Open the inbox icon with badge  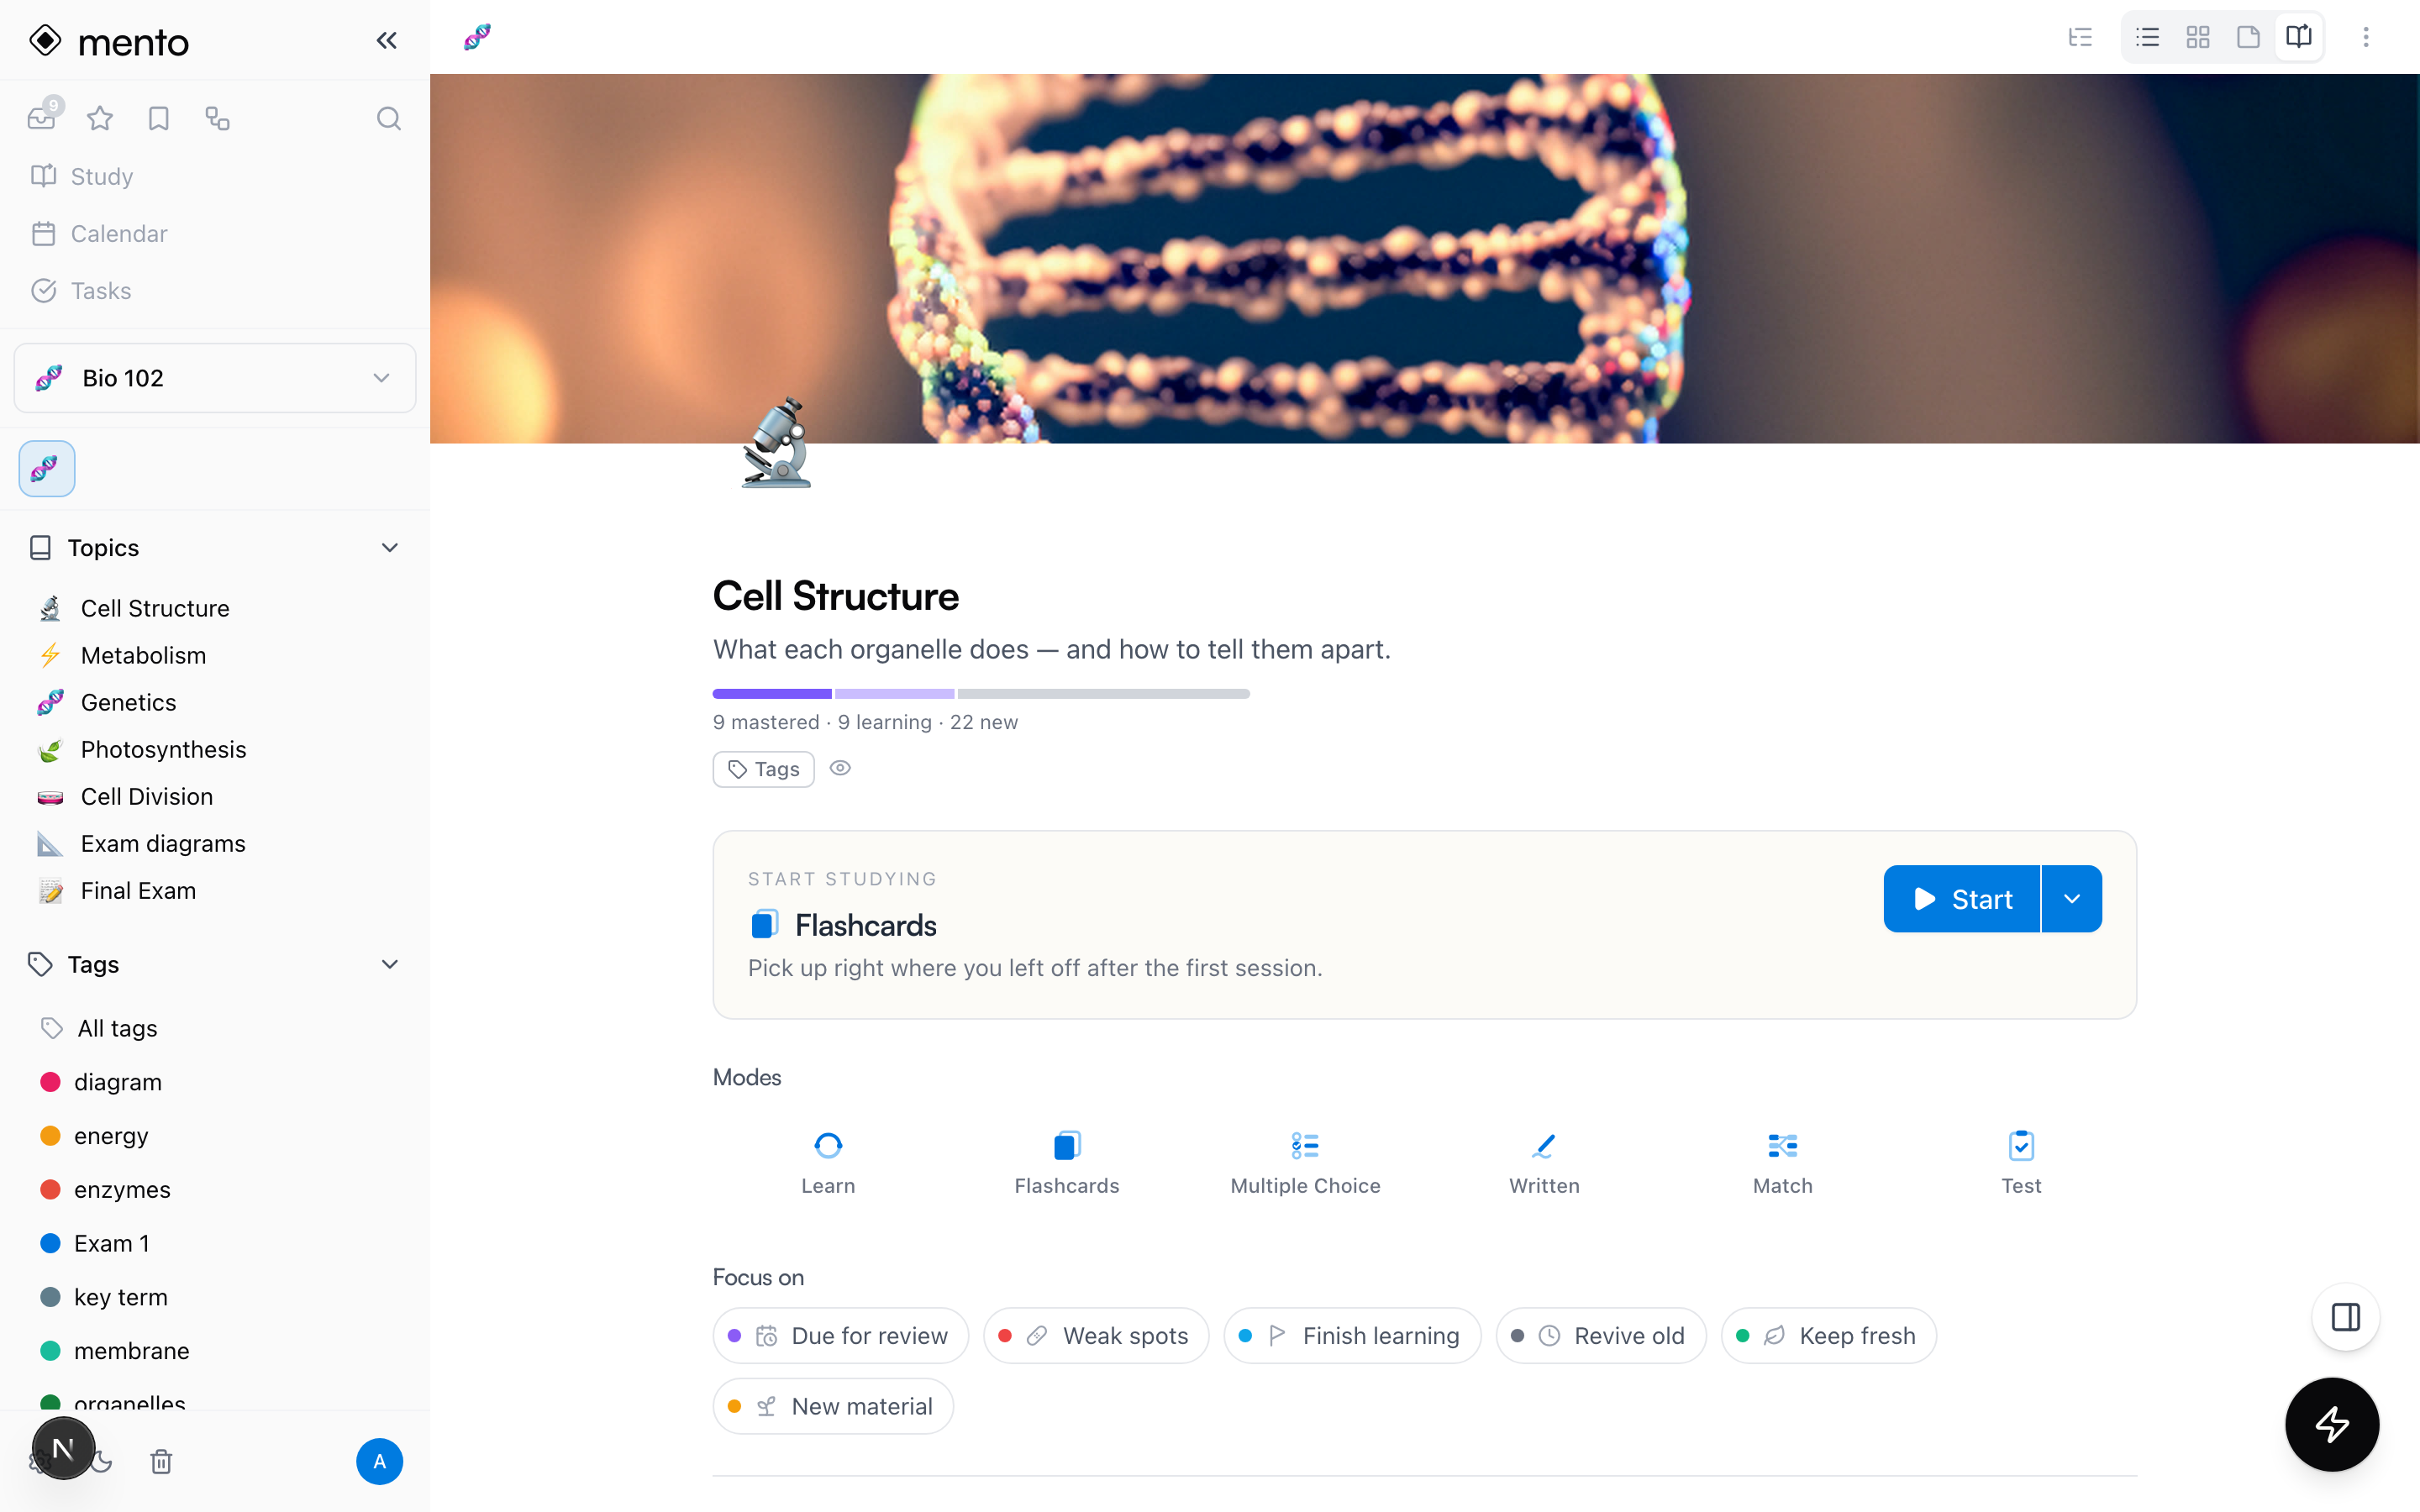pos(43,117)
